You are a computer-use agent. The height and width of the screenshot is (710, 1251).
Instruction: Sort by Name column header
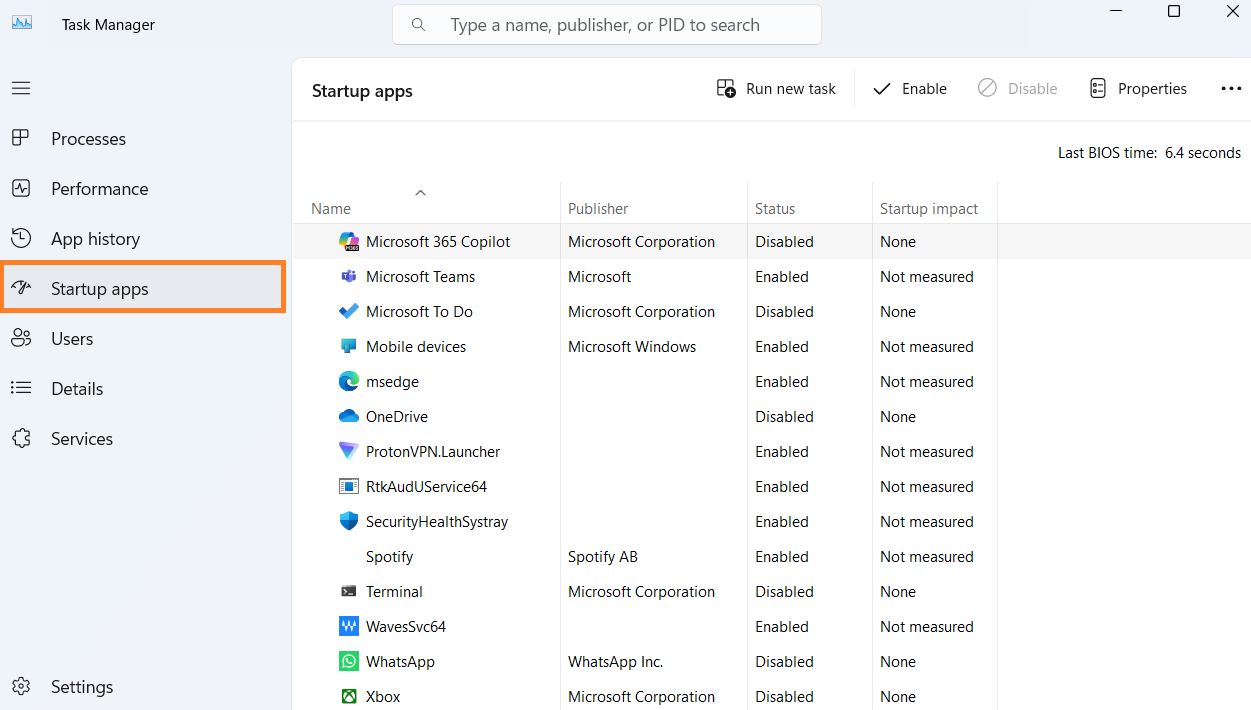pos(331,209)
